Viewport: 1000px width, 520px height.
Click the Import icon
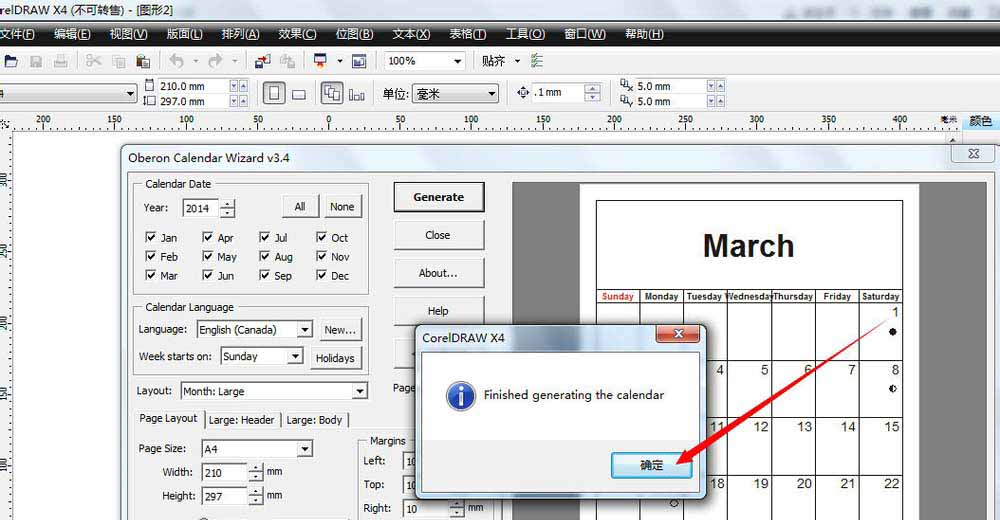262,61
